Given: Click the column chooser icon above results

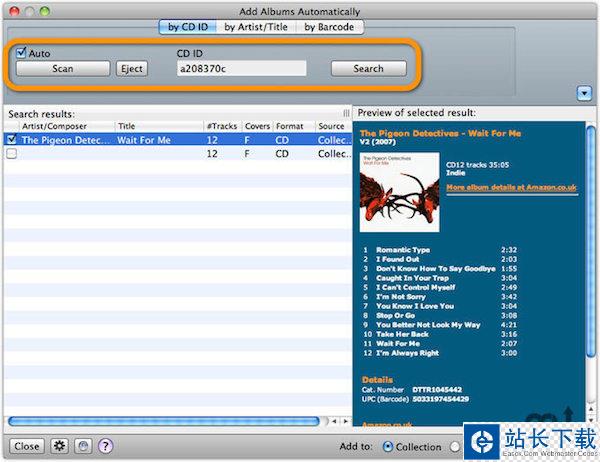Looking at the screenshot, I should point(346,113).
